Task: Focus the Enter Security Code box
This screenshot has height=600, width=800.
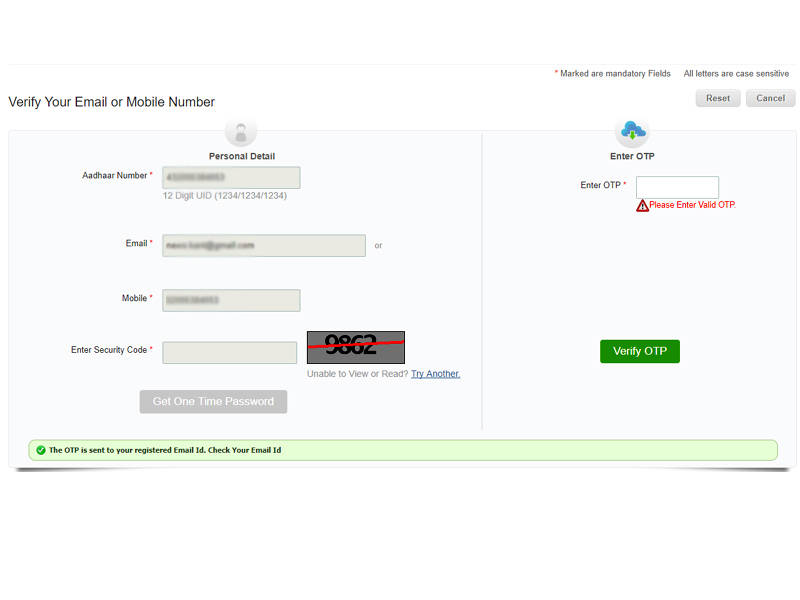Action: 230,352
